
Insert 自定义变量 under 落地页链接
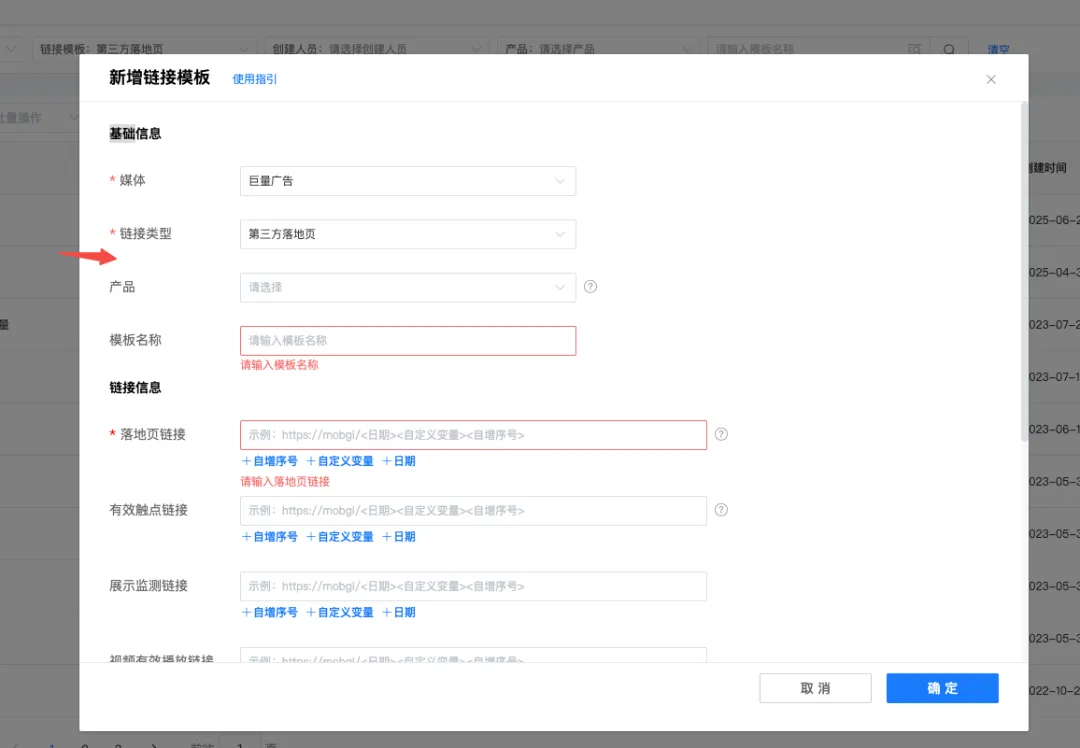pos(340,461)
